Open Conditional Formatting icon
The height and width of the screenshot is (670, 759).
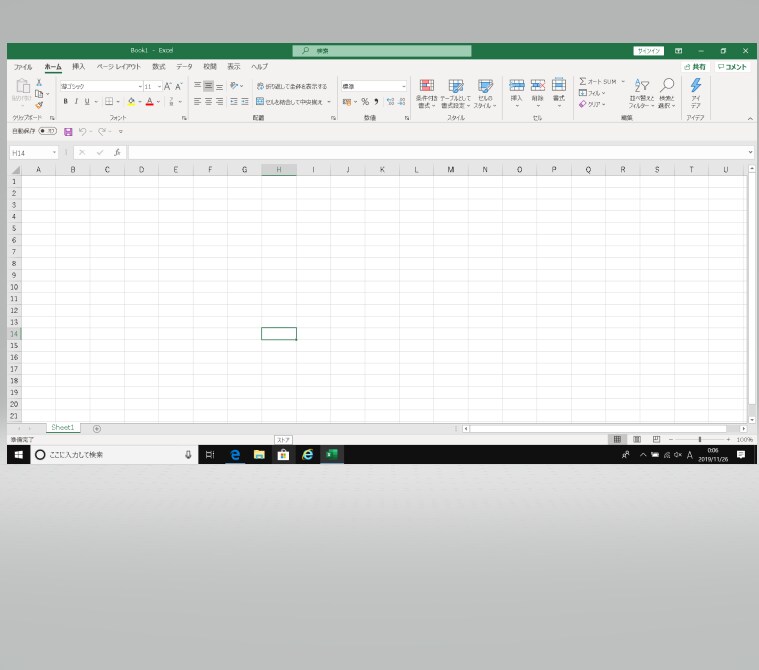point(426,86)
